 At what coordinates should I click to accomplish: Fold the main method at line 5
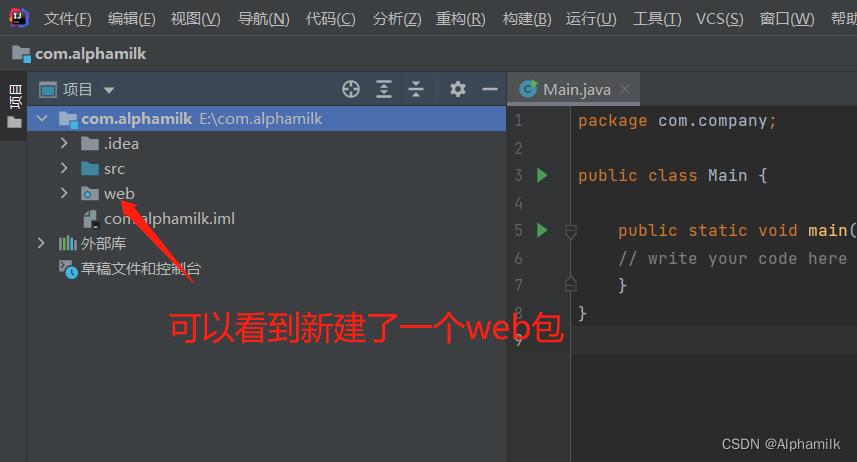[571, 231]
